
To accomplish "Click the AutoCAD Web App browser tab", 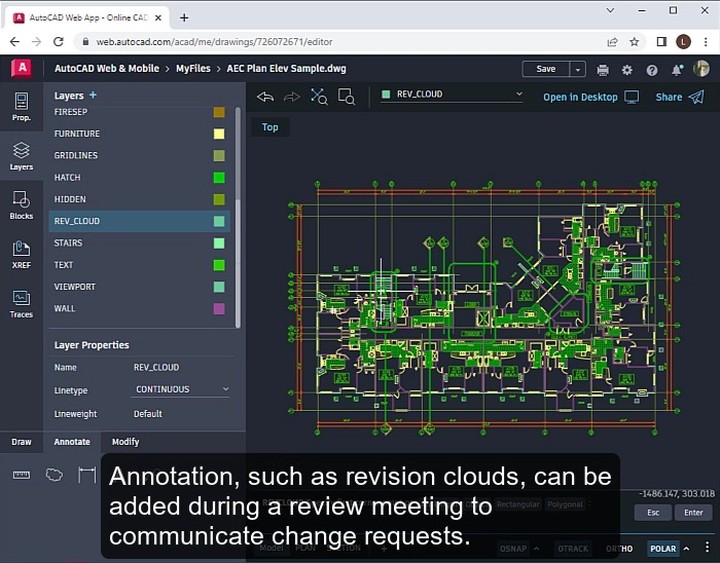I will 87,18.
